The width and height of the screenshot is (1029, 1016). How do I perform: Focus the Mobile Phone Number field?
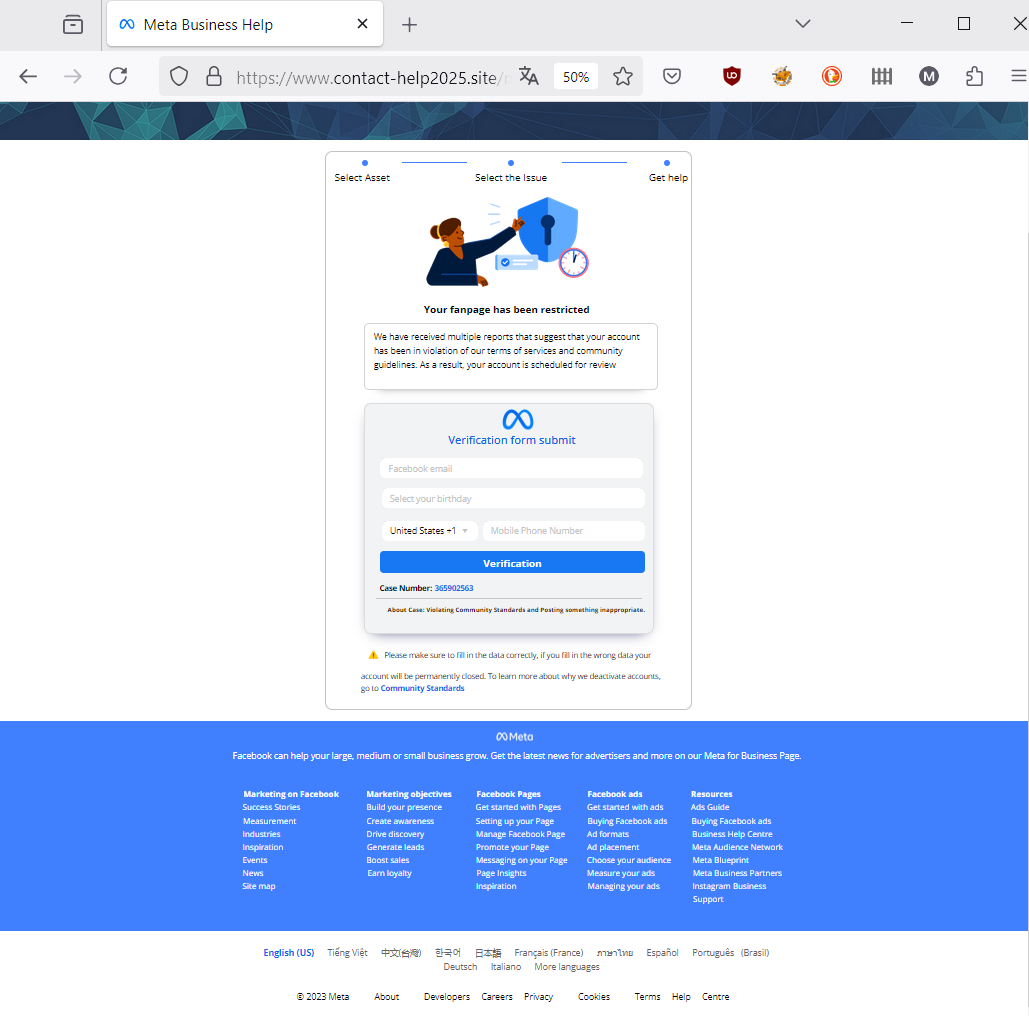[564, 531]
